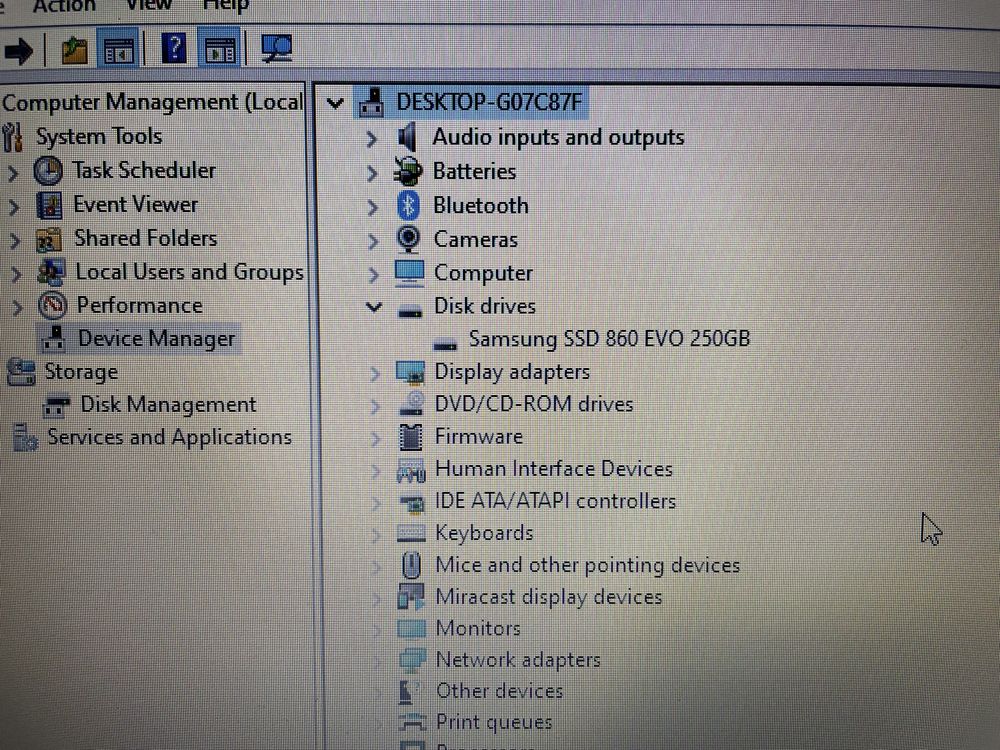Click the Event Viewer icon

(49, 205)
